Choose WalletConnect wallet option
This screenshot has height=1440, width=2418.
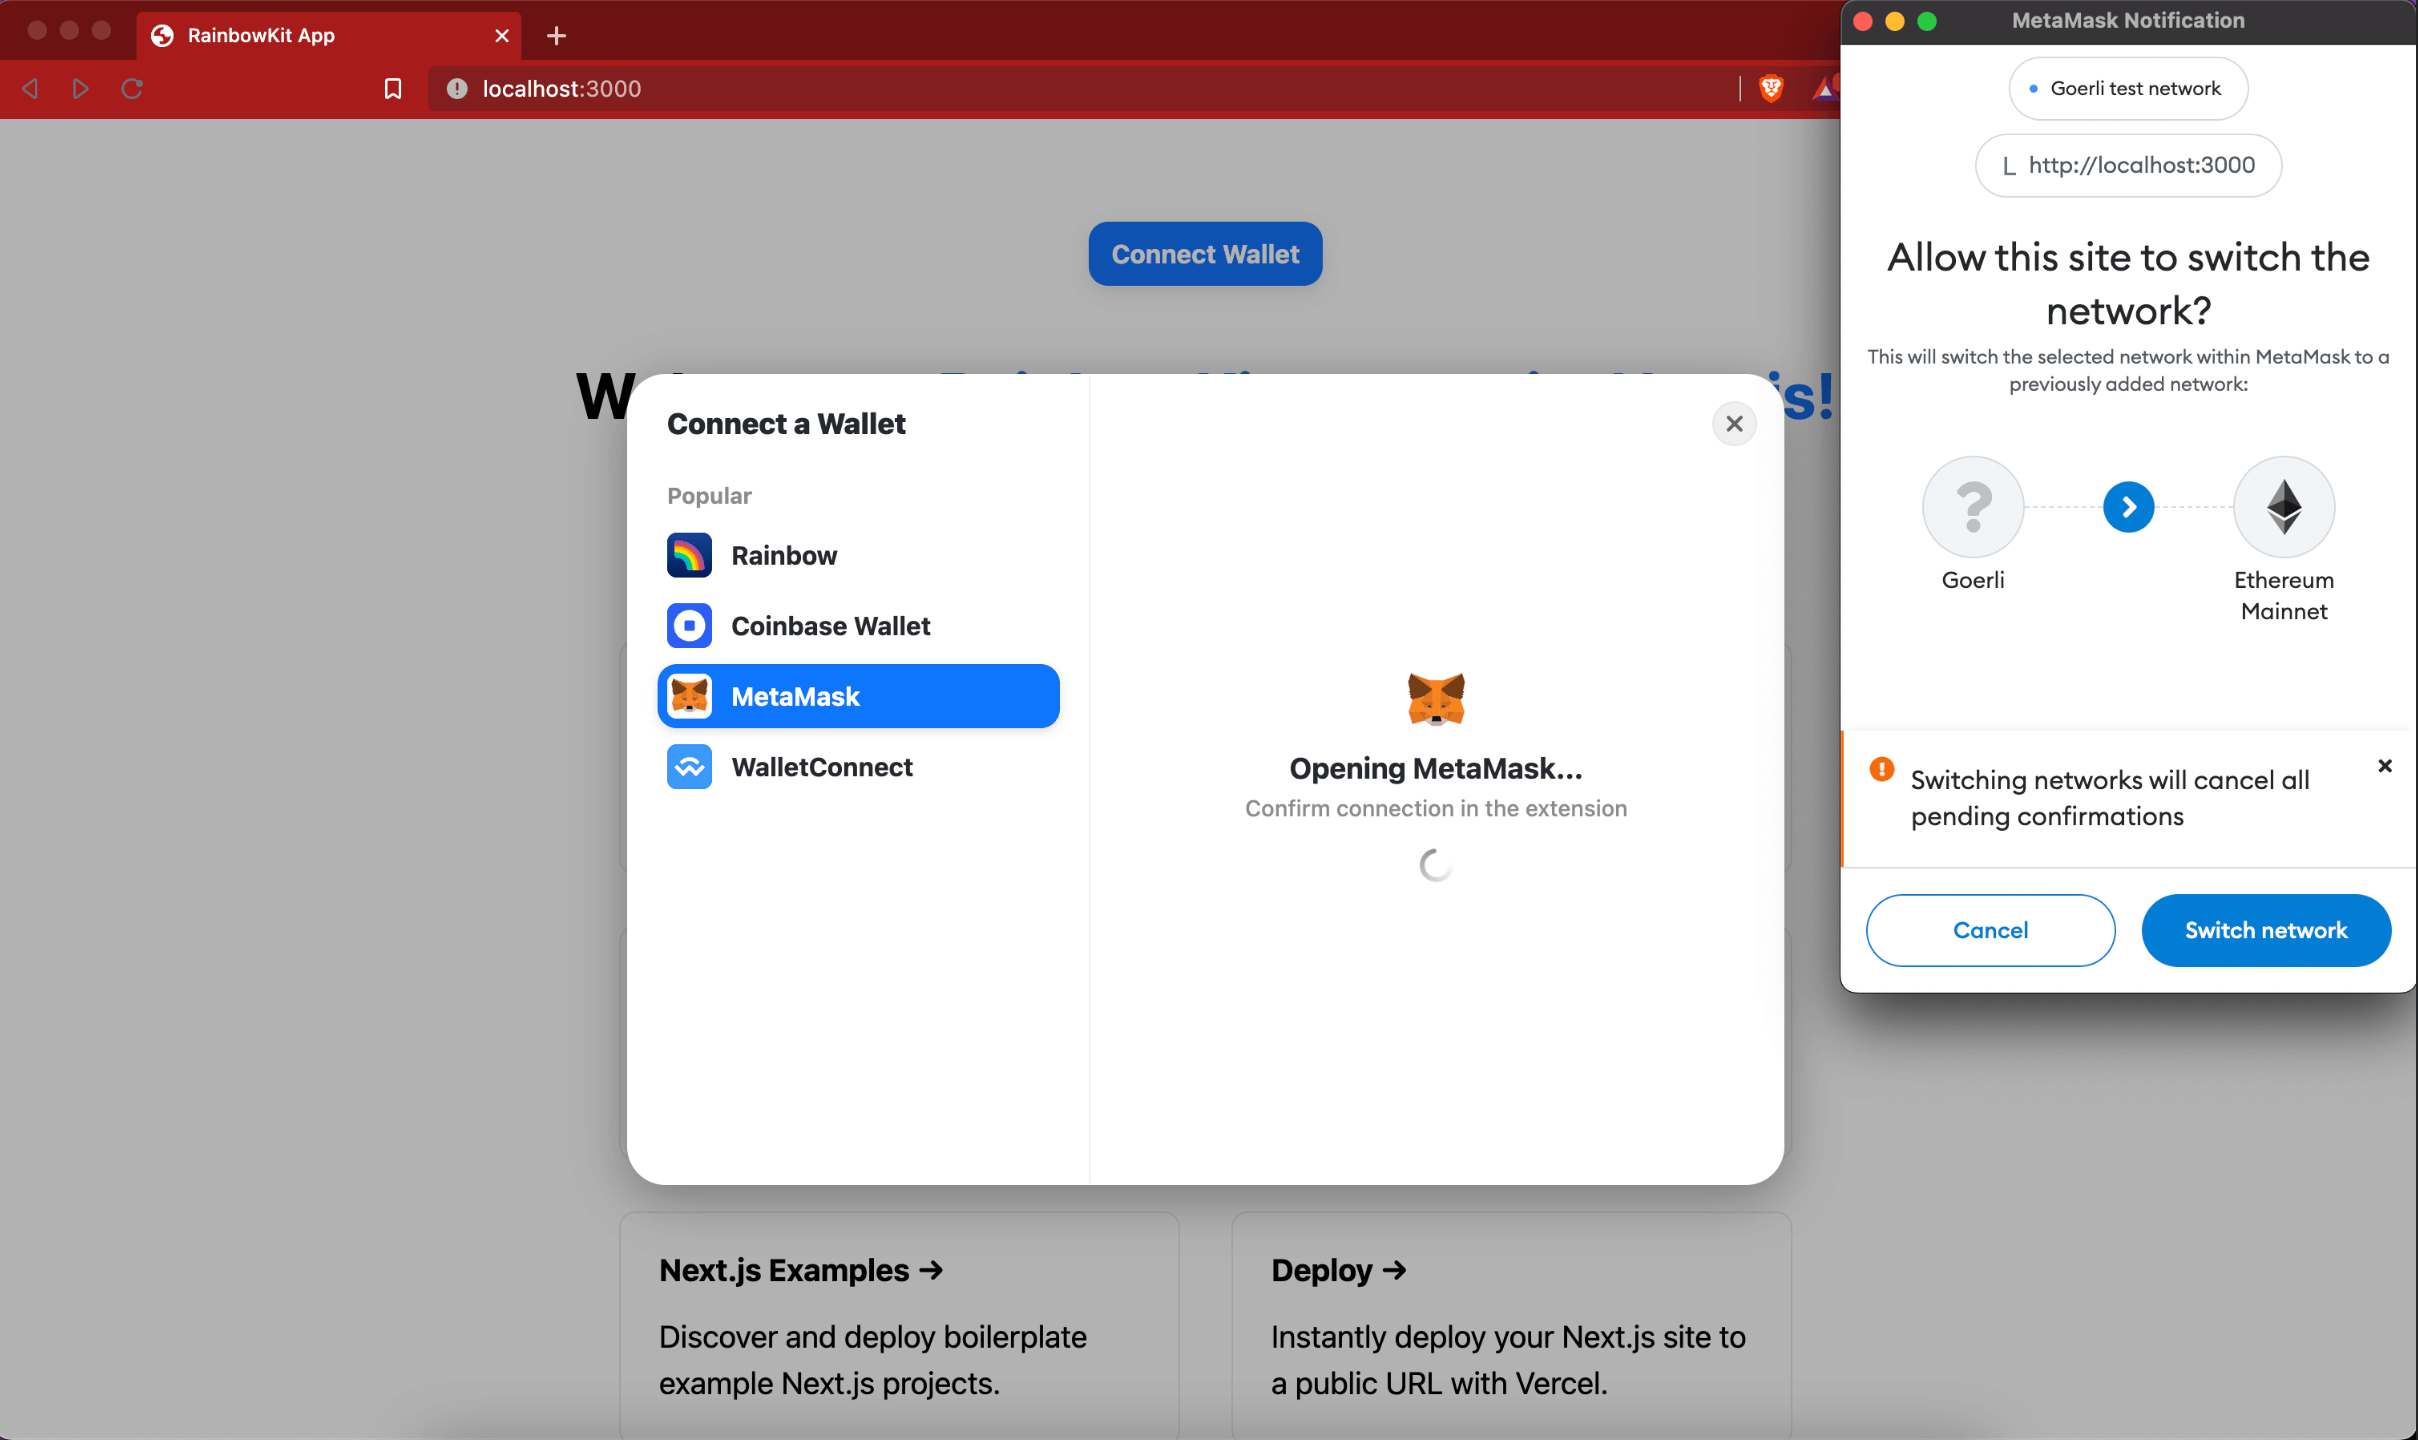click(x=858, y=767)
